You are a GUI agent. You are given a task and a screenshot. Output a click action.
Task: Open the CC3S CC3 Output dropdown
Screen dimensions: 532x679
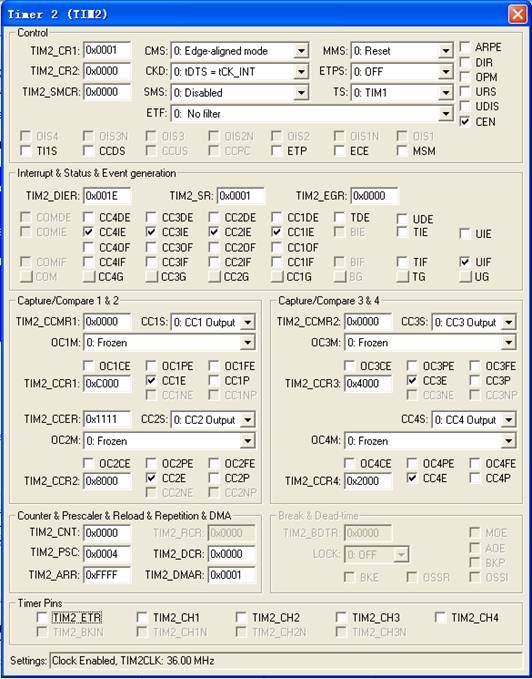[x=474, y=322]
